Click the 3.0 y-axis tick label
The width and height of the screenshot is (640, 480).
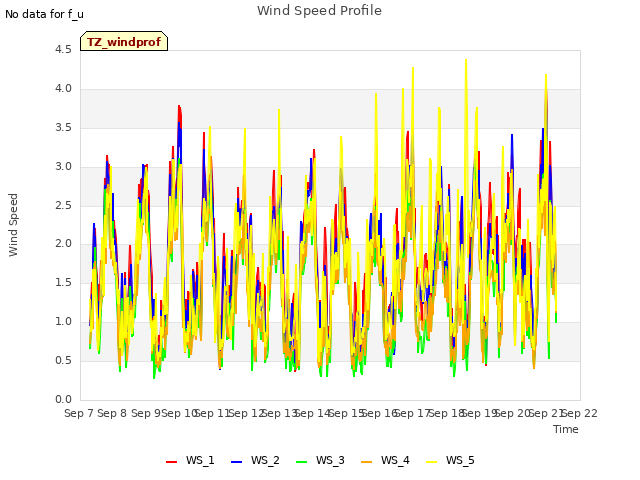tap(63, 167)
